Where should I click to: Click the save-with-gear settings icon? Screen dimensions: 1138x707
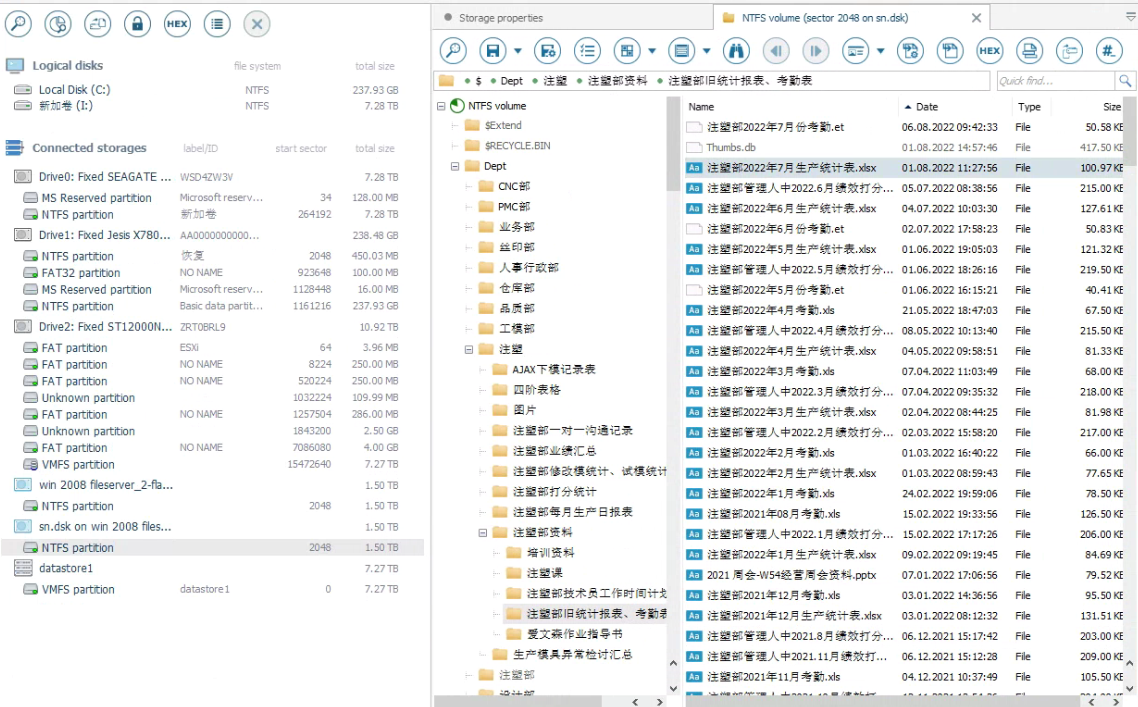pyautogui.click(x=548, y=51)
